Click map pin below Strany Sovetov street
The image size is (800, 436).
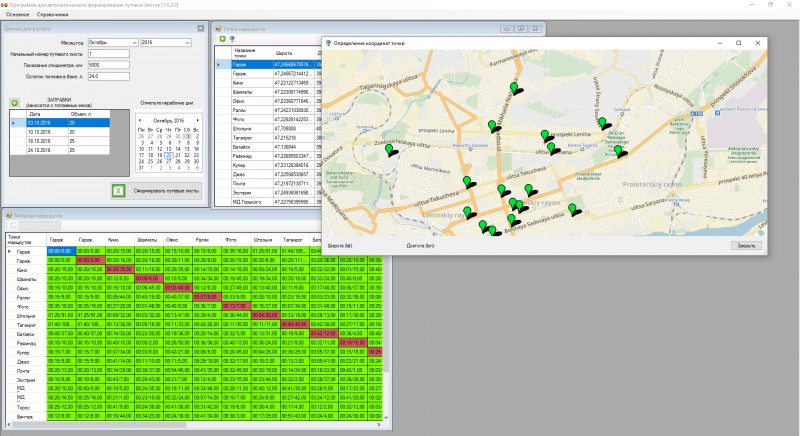(604, 123)
